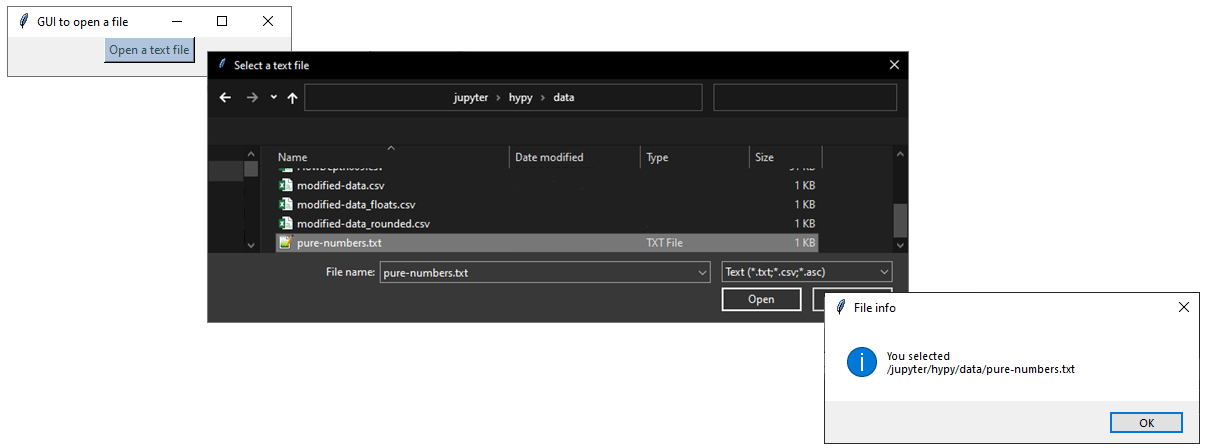Close the File info dialog
Image resolution: width=1205 pixels, height=448 pixels.
coord(1184,308)
